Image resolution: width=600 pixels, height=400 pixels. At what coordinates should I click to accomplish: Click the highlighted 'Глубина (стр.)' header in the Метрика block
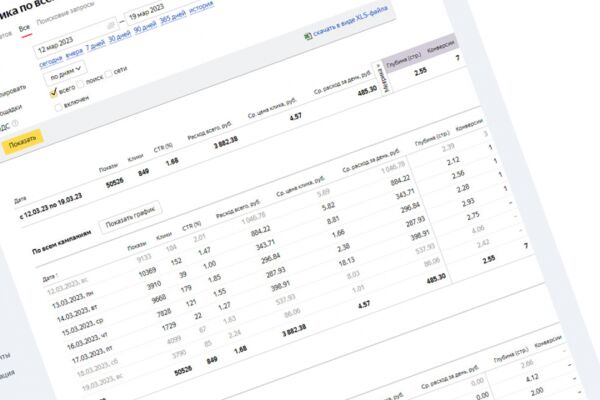[404, 61]
